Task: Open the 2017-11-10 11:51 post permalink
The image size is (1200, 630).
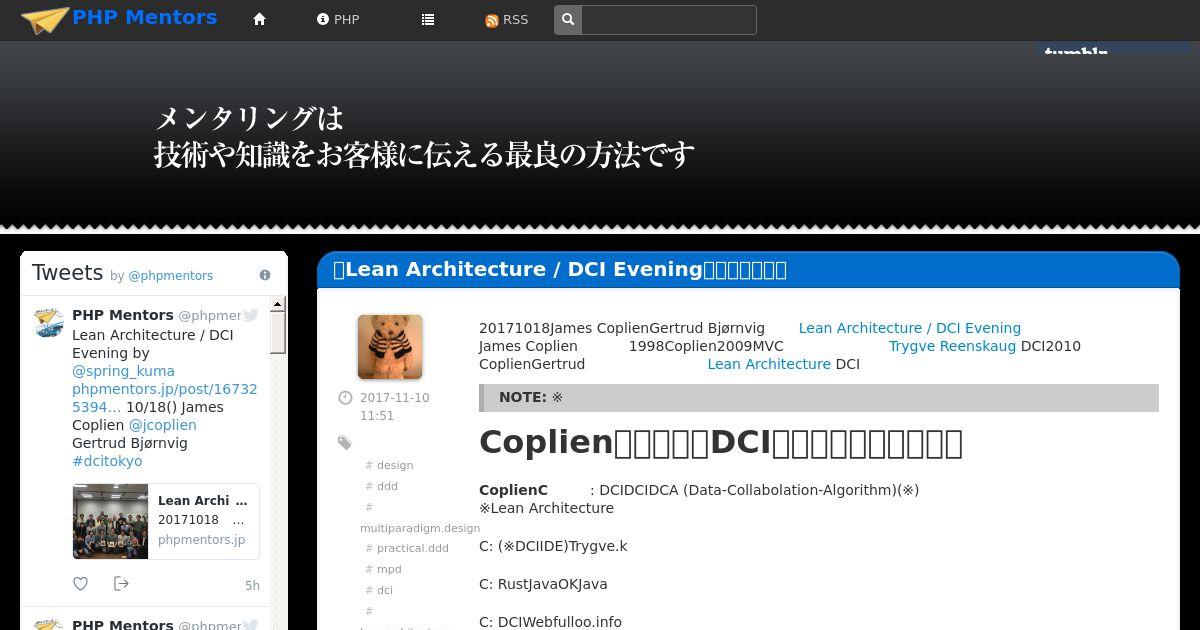Action: 394,407
